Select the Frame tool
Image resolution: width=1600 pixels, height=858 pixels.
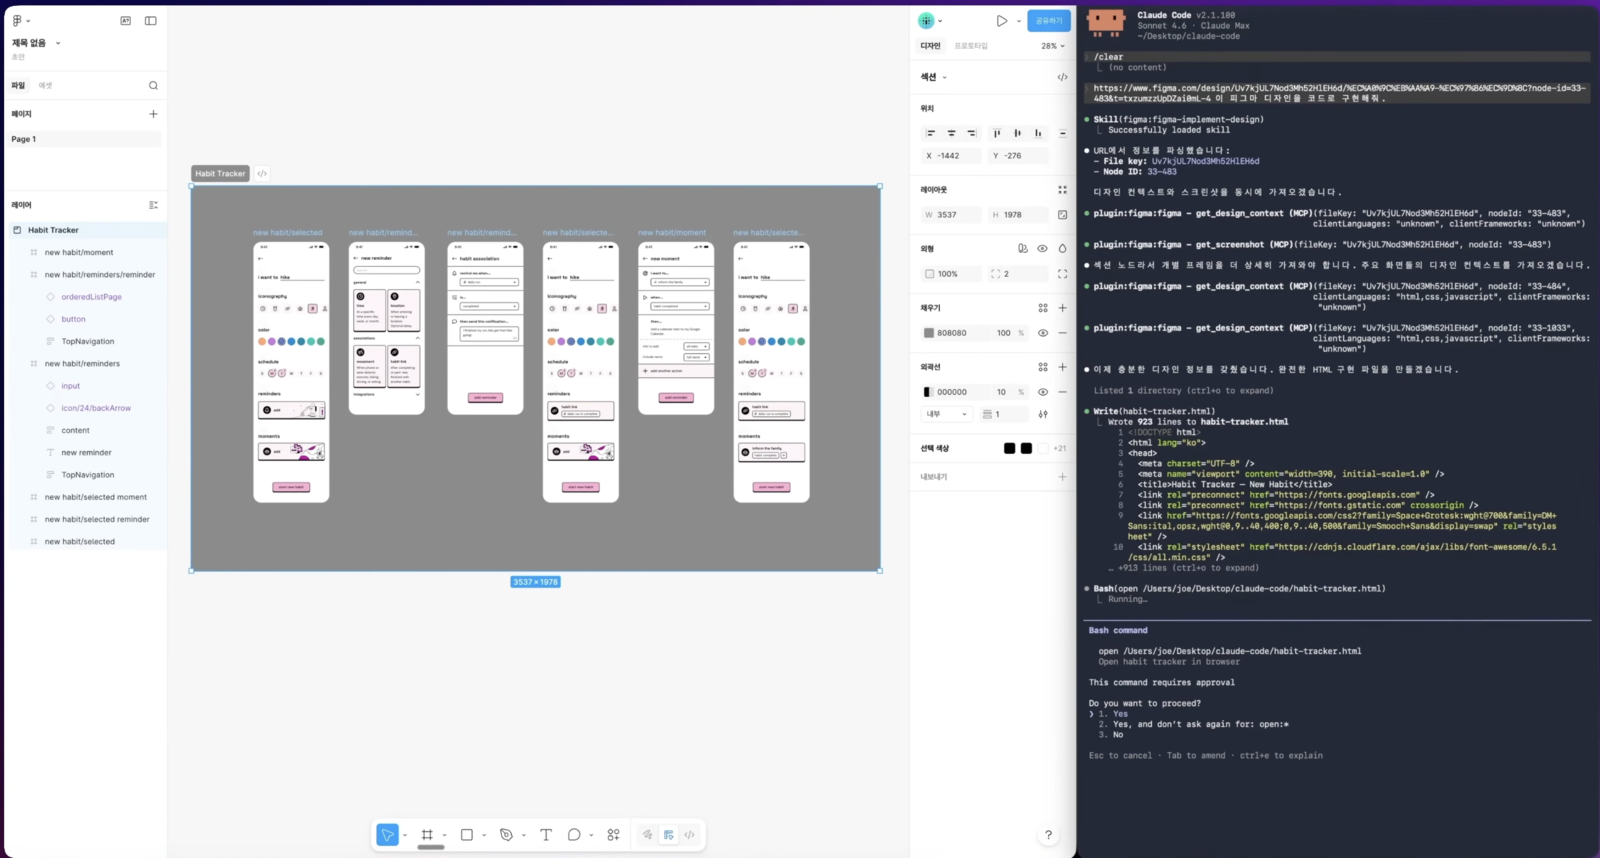[427, 835]
